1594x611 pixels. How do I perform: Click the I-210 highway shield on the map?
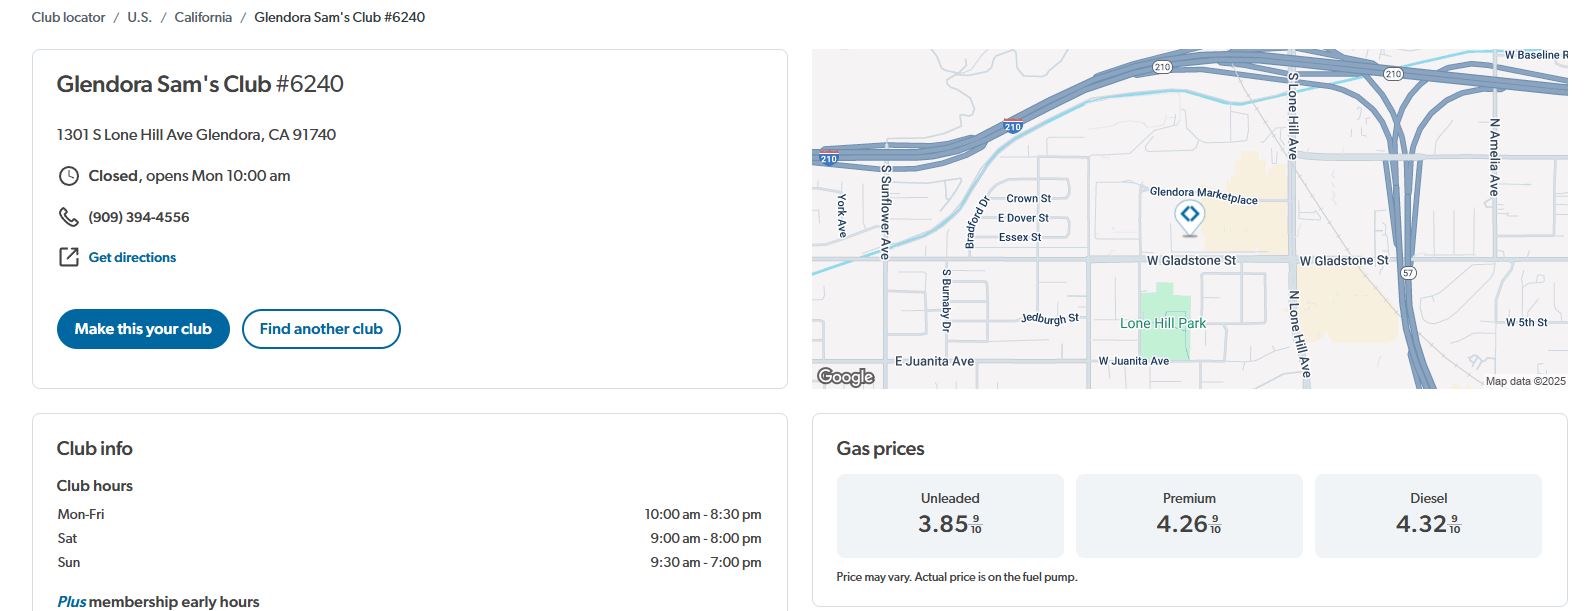click(x=1013, y=125)
